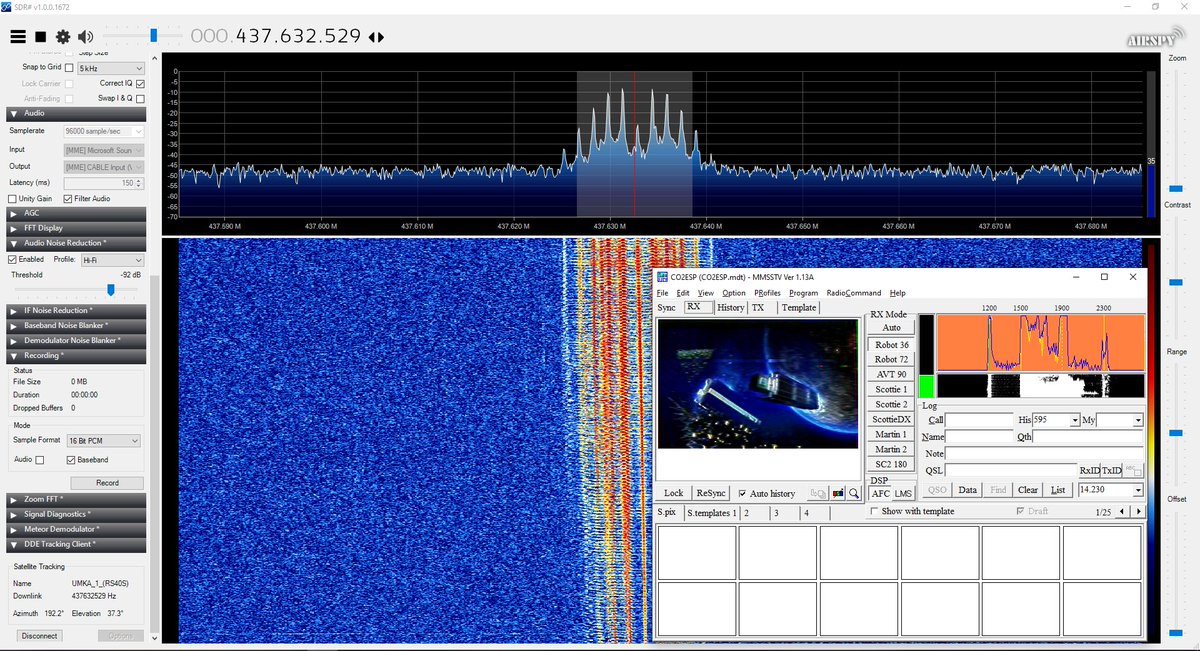Click the Stop icon in SDR# toolbar
Image resolution: width=1200 pixels, height=651 pixels.
click(40, 36)
